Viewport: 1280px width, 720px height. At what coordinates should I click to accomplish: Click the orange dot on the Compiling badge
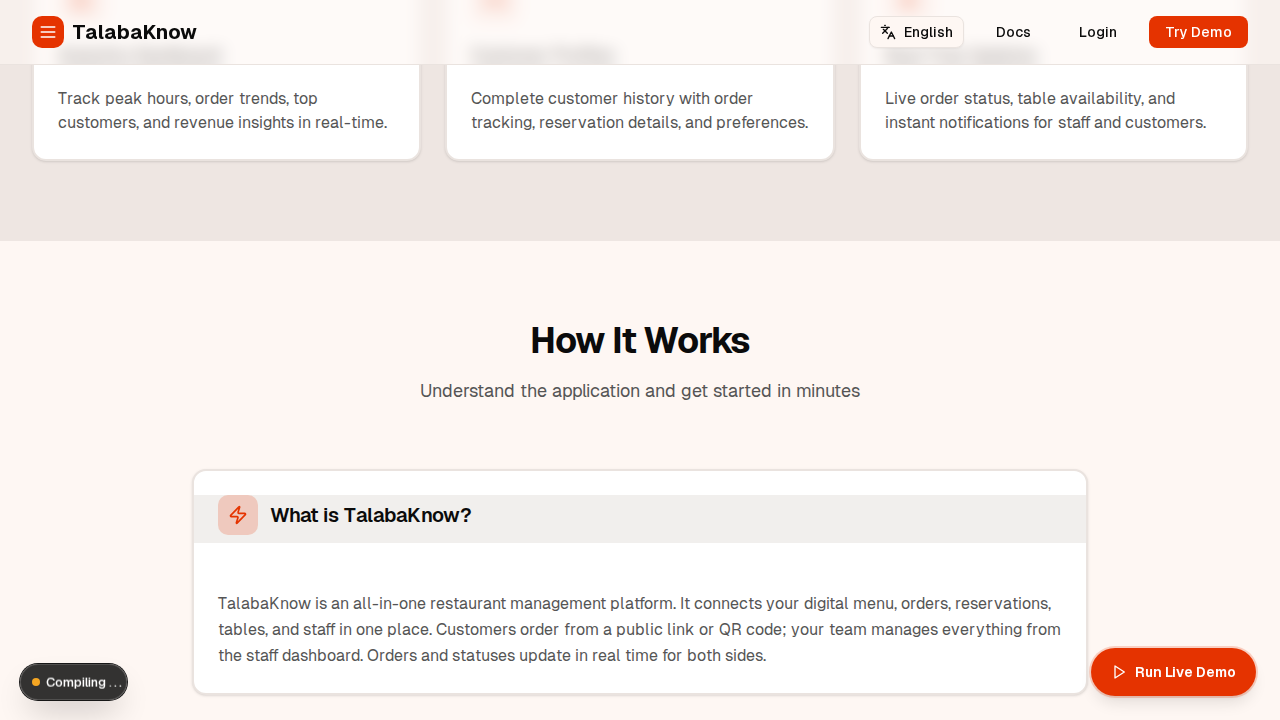(35, 682)
